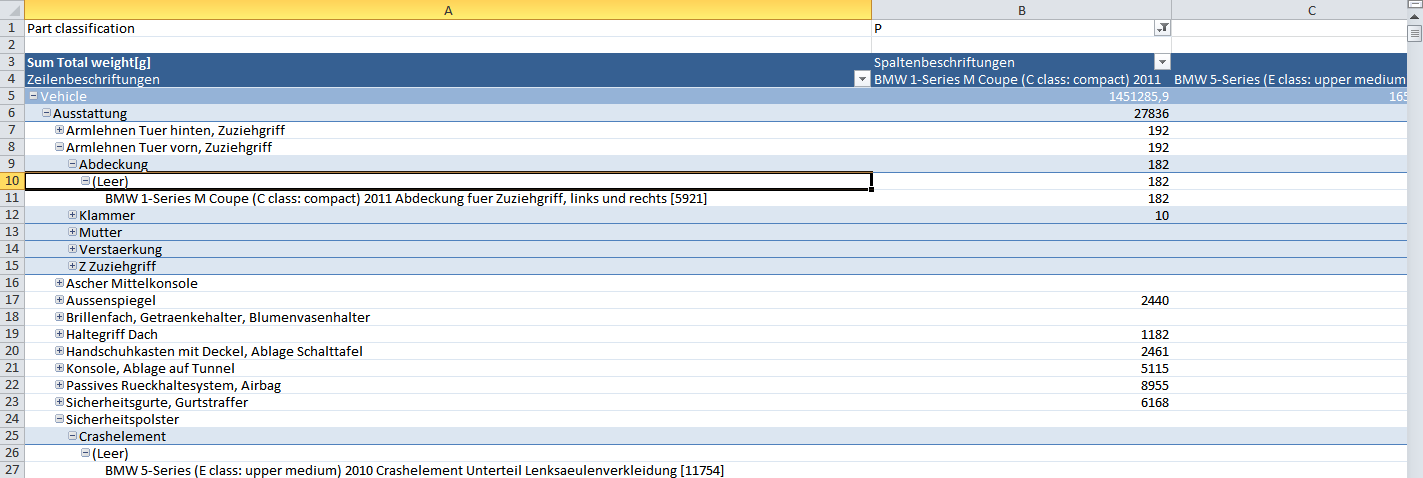Select row 27 header
Screen dimensions: 1423x478
pyautogui.click(x=11, y=470)
